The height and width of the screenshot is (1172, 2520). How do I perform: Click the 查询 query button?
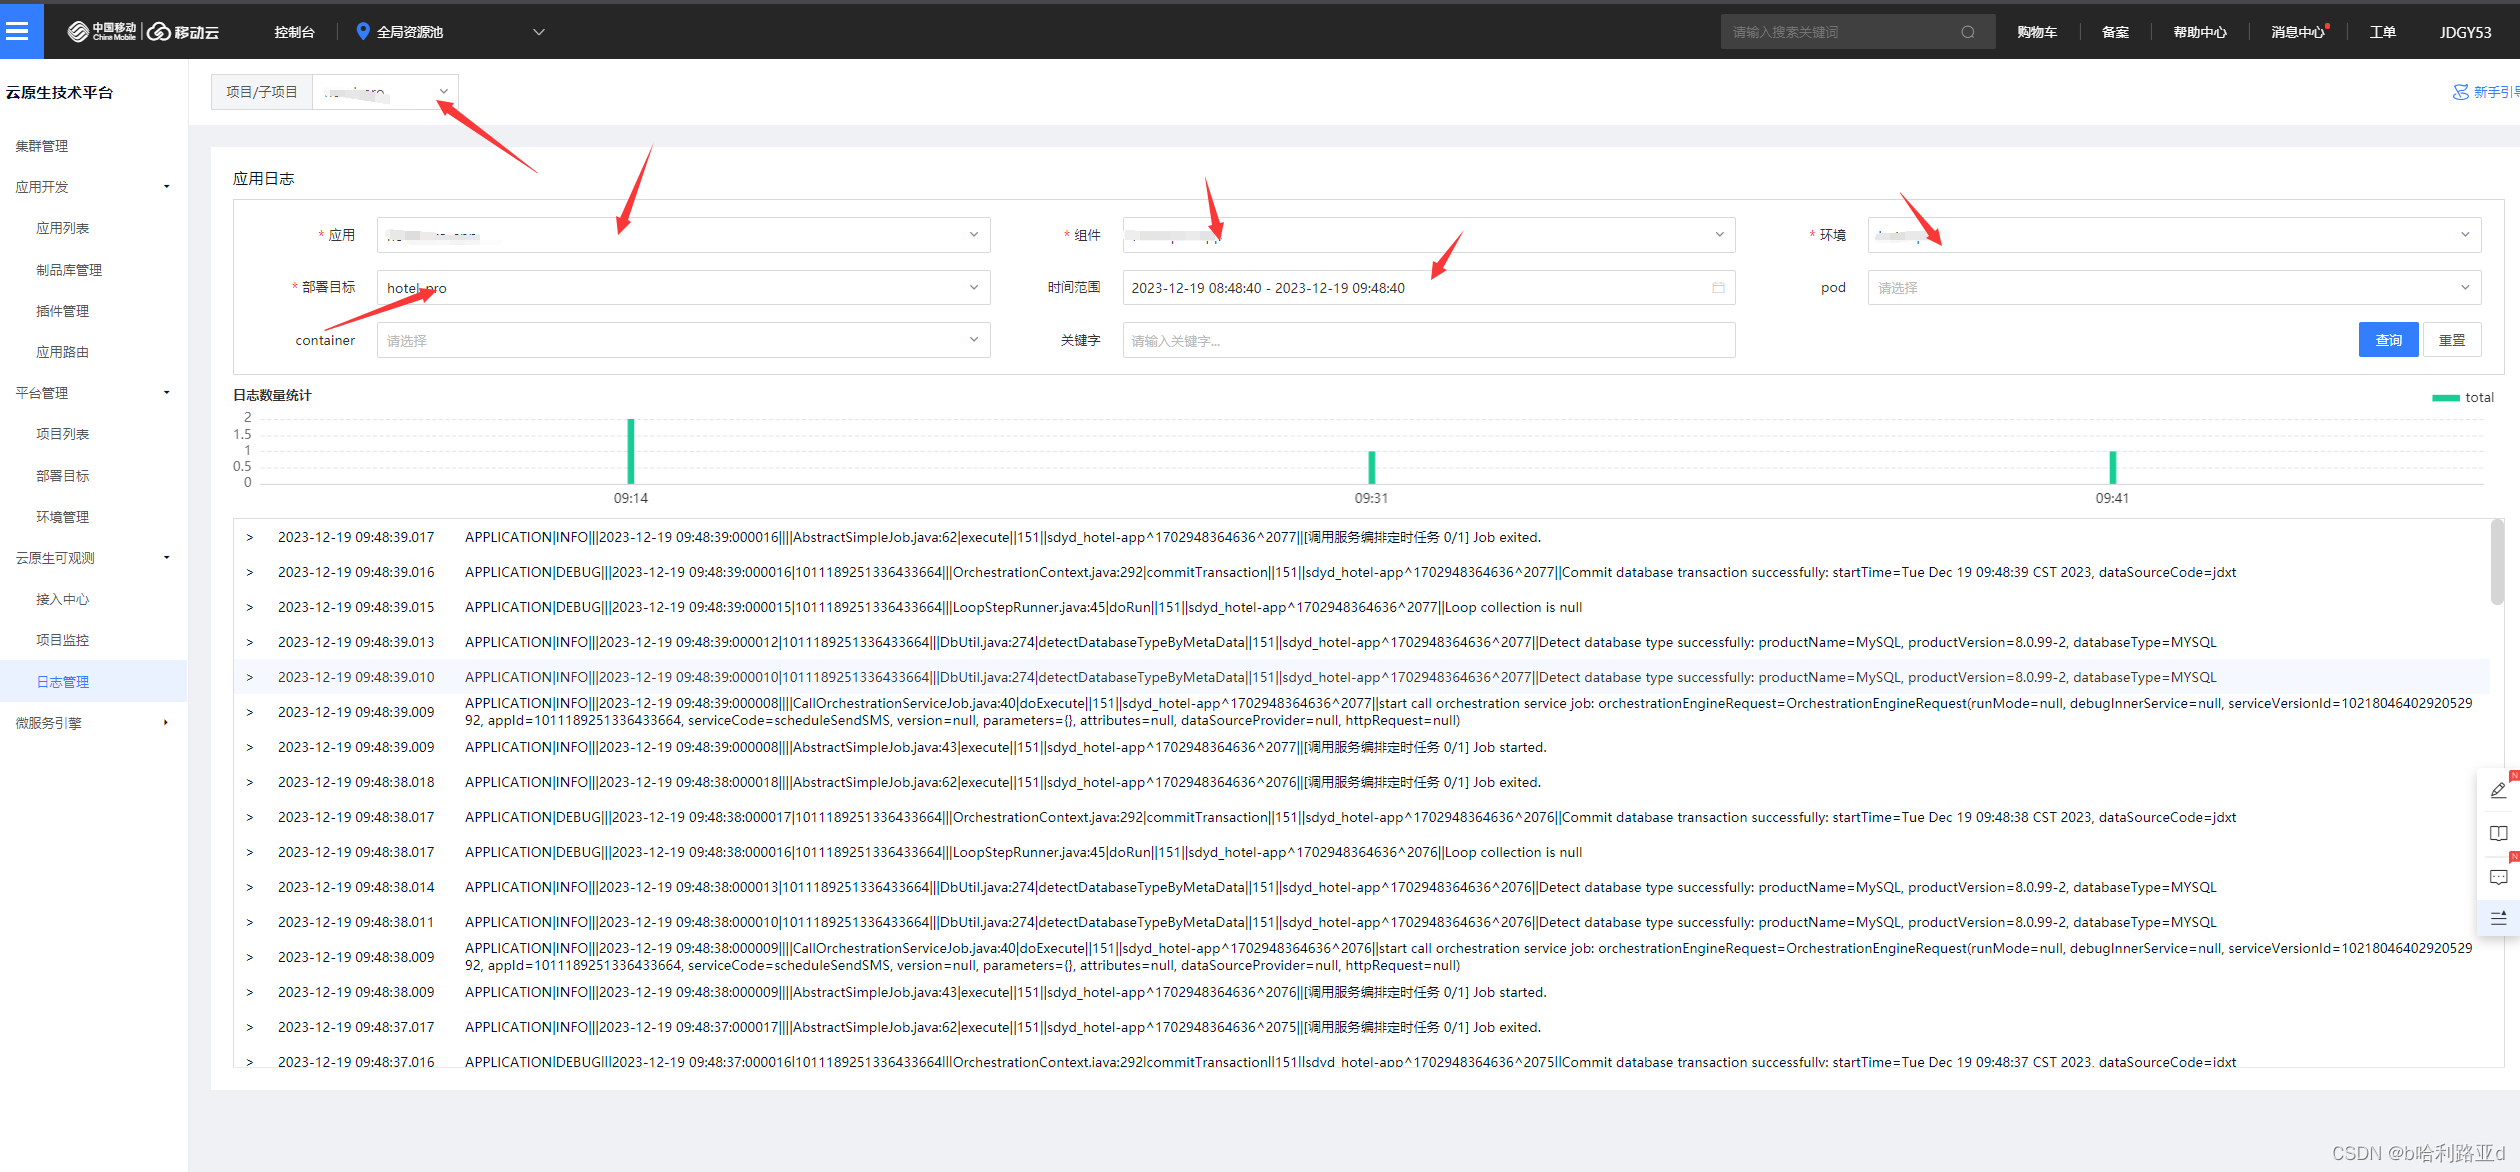(x=2387, y=340)
